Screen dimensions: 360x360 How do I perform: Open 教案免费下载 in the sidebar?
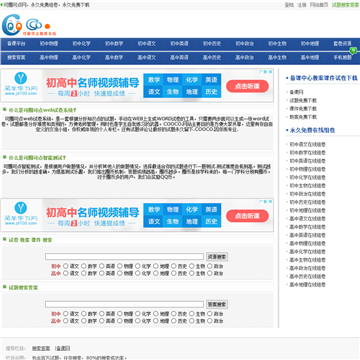303,117
